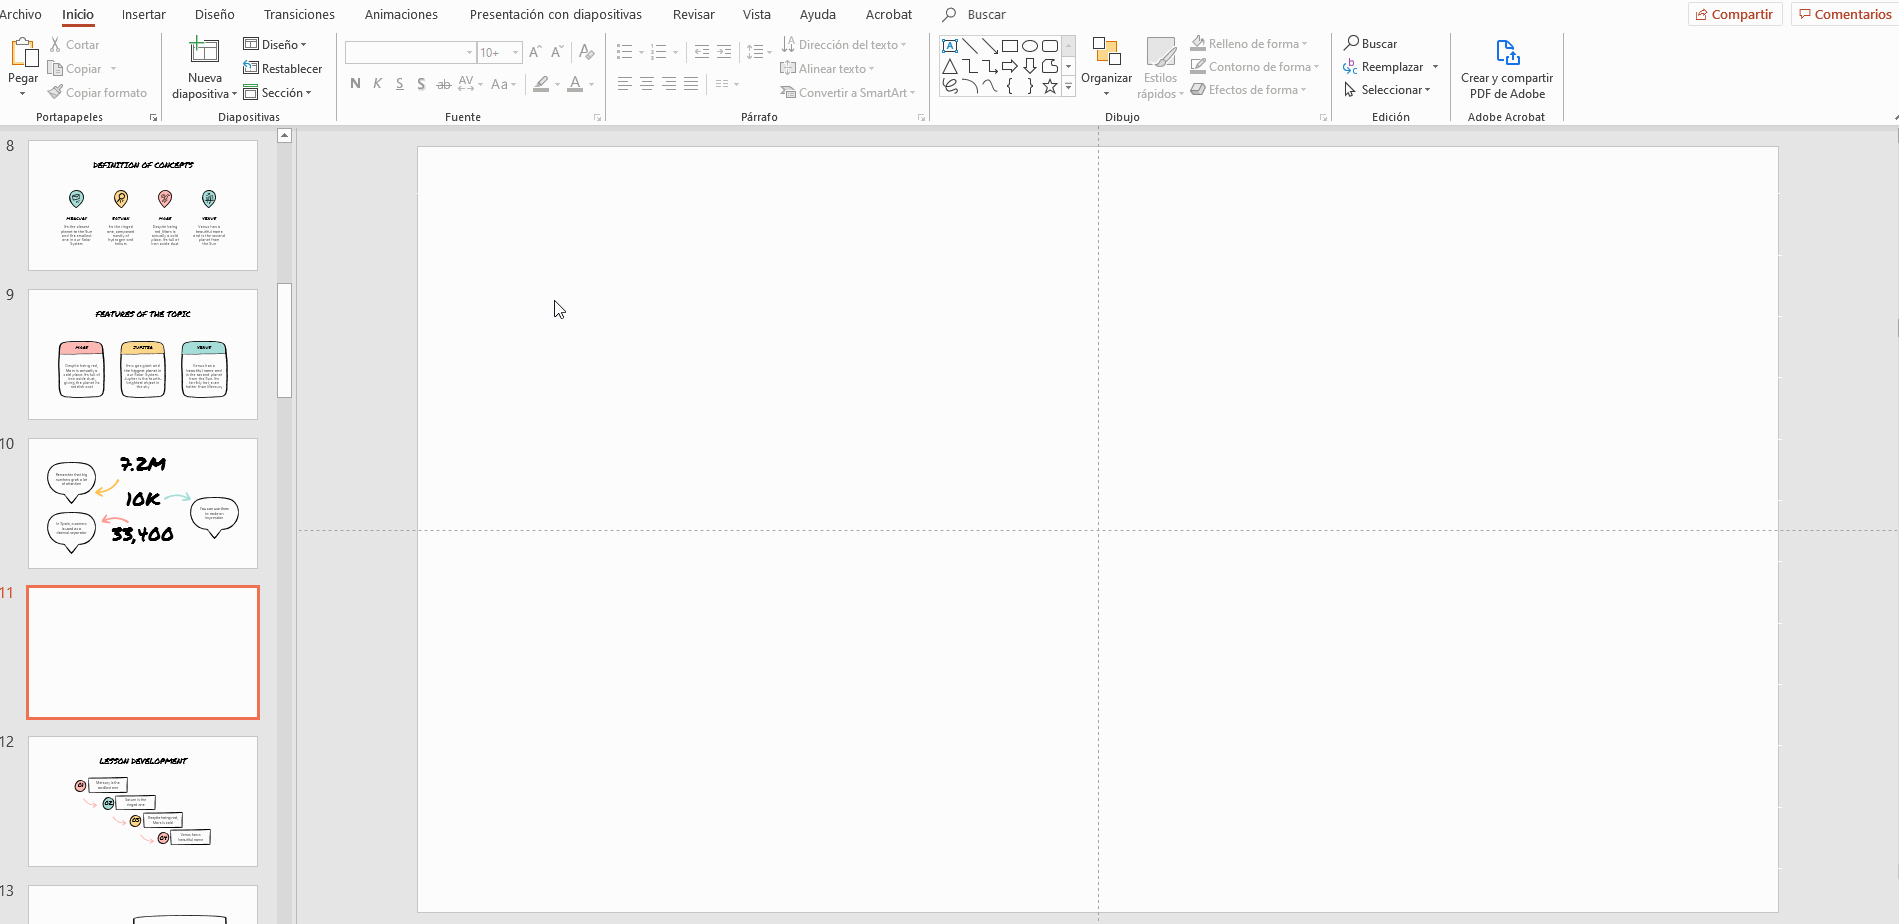Image resolution: width=1899 pixels, height=924 pixels.
Task: Click the Reemplazar icon
Action: click(x=1351, y=67)
